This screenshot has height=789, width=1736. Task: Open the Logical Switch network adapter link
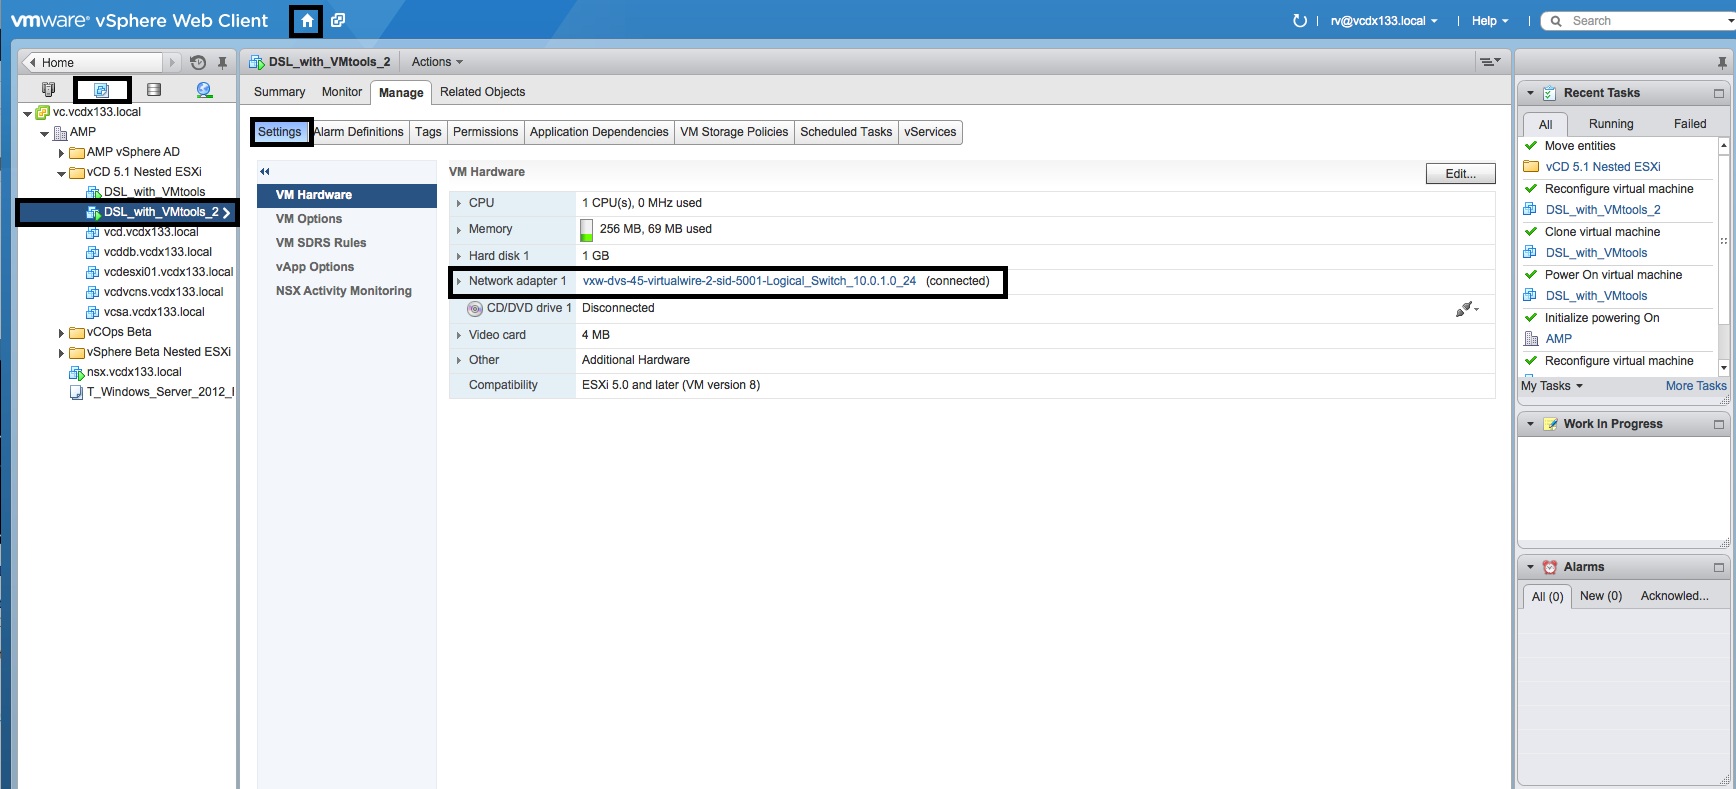[749, 281]
